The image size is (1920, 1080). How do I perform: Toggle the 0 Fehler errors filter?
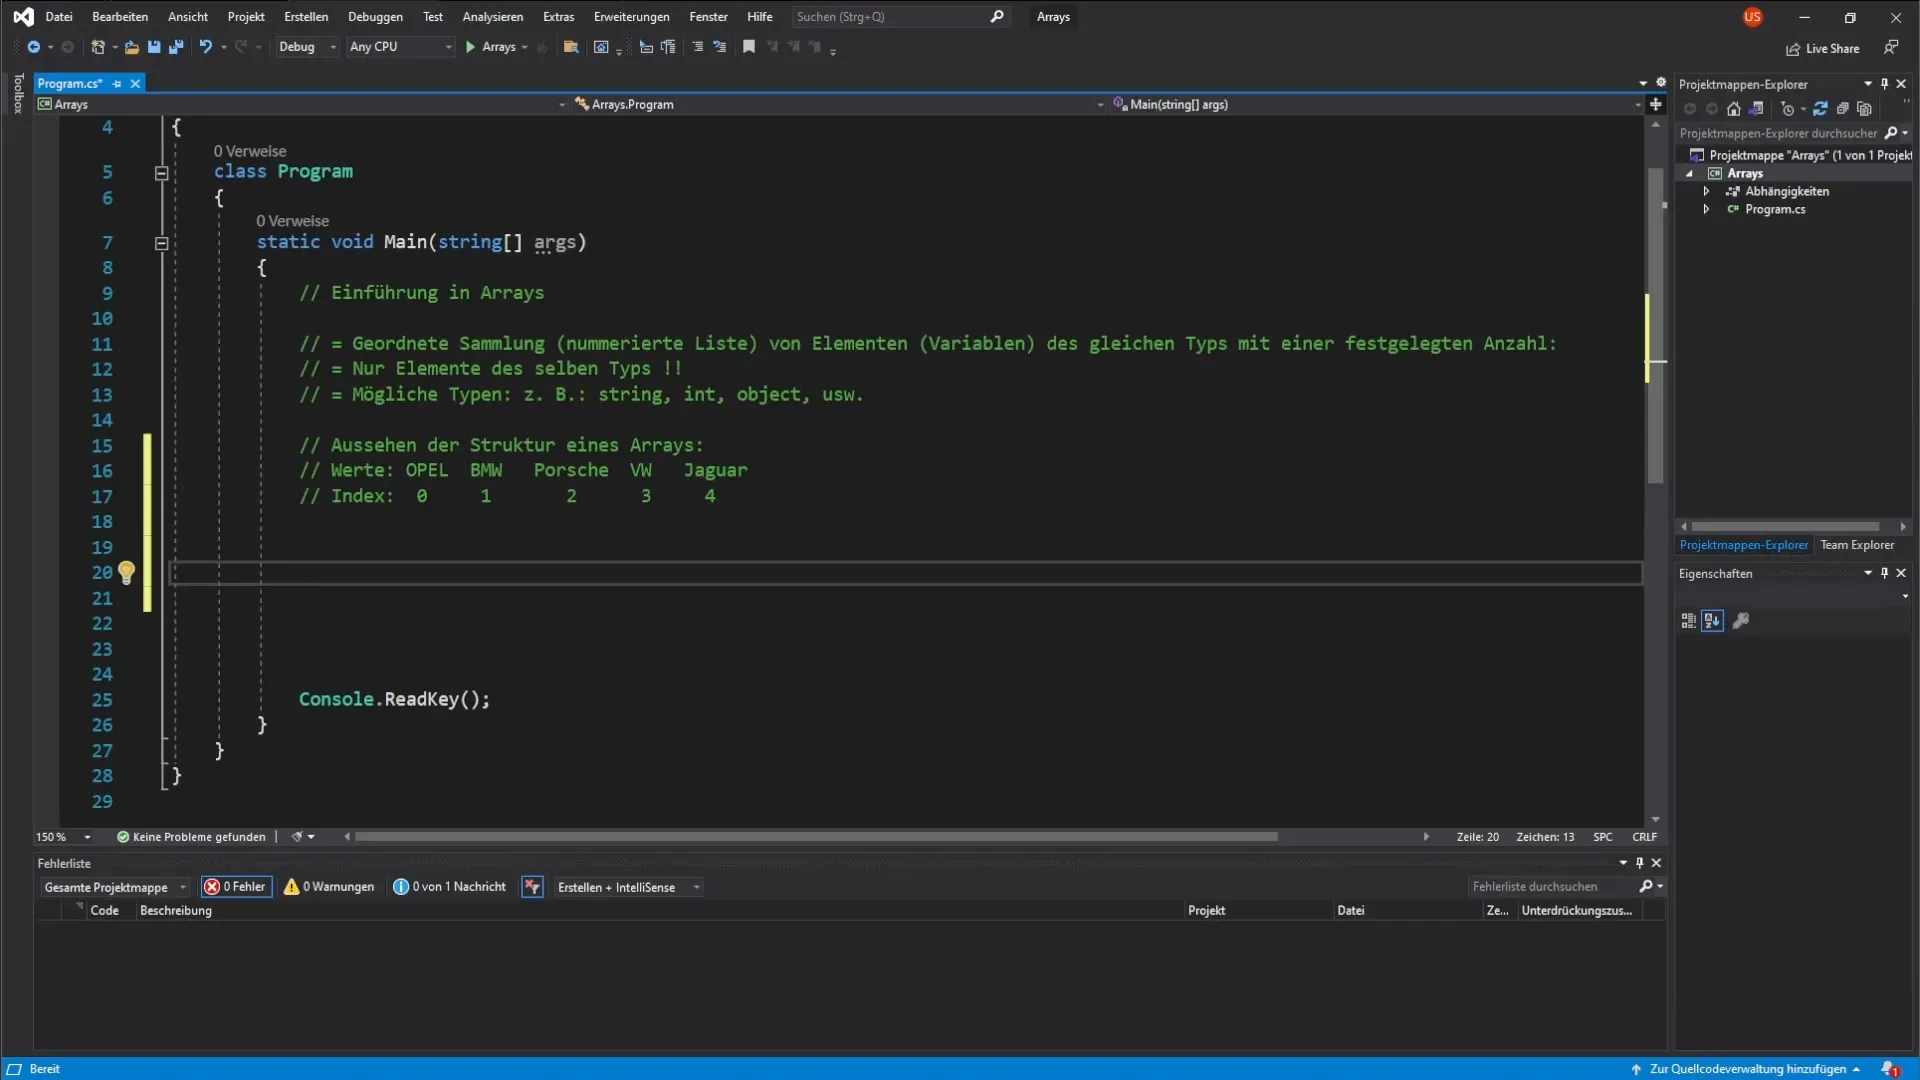click(236, 887)
